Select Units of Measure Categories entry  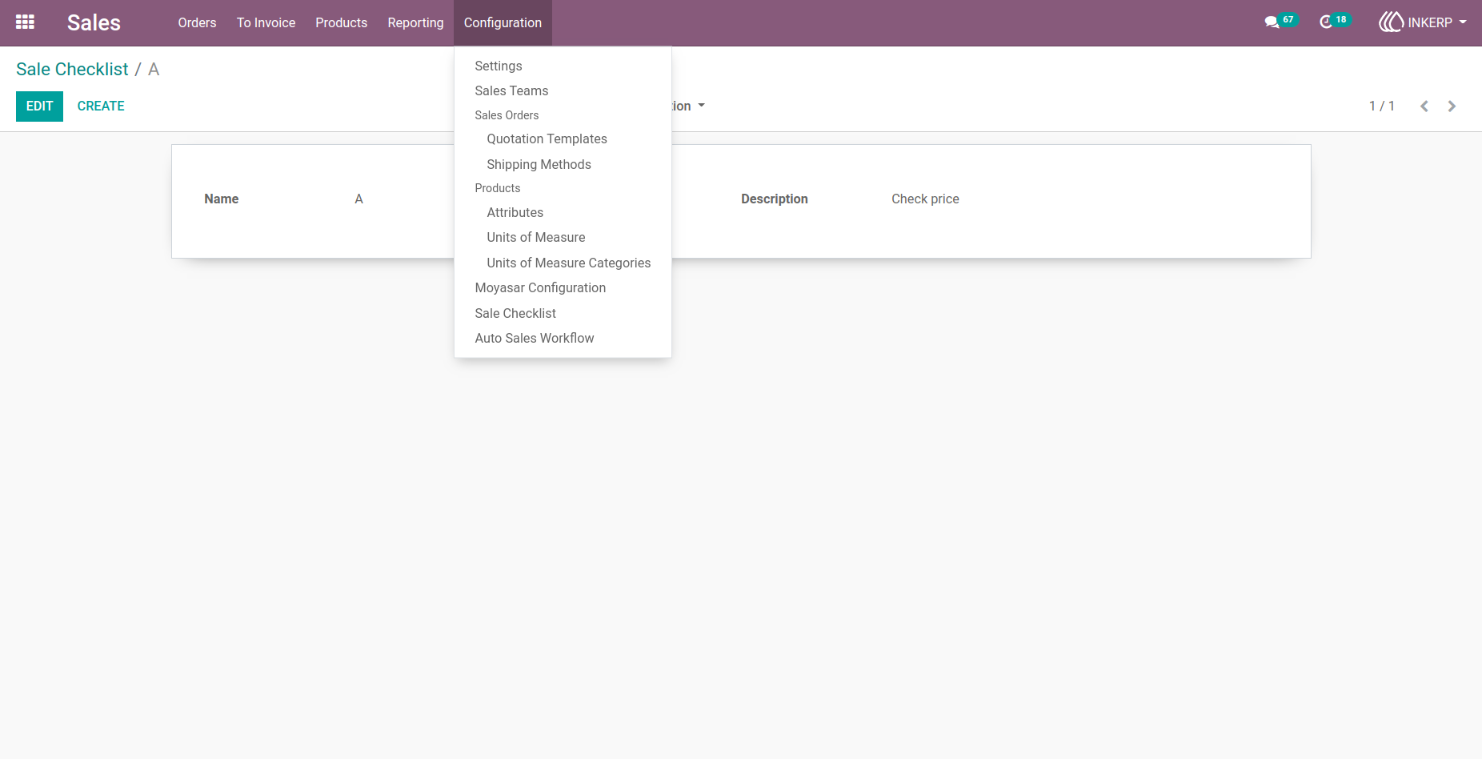click(569, 263)
